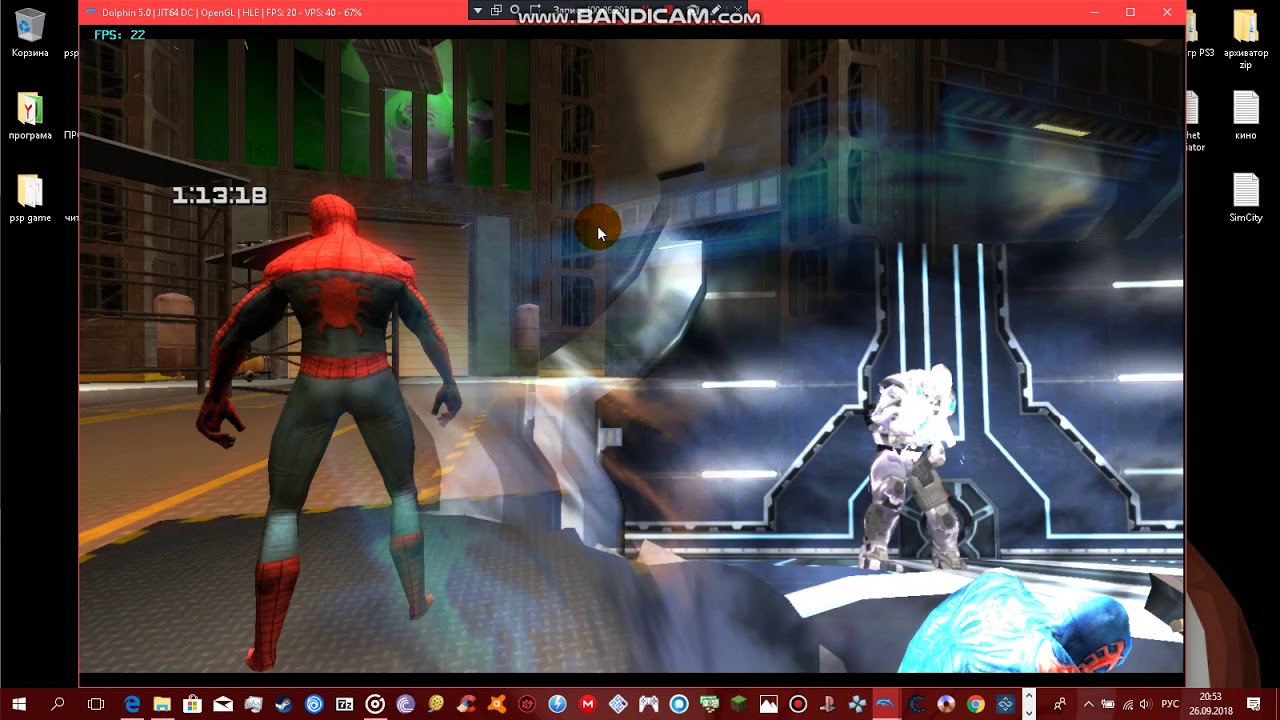The image size is (1280, 720).
Task: Select програма desktop archive icon
Action: pos(30,116)
